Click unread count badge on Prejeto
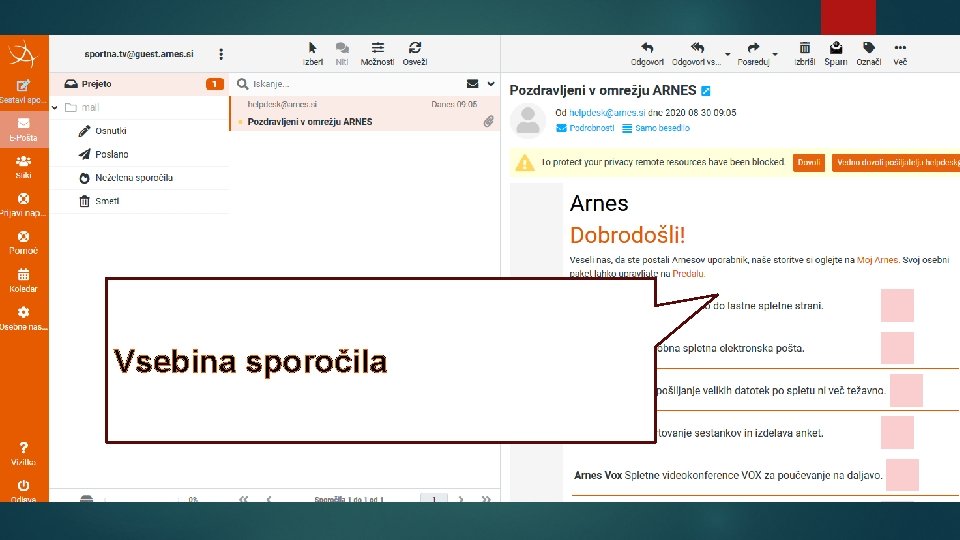The width and height of the screenshot is (960, 540). (214, 84)
